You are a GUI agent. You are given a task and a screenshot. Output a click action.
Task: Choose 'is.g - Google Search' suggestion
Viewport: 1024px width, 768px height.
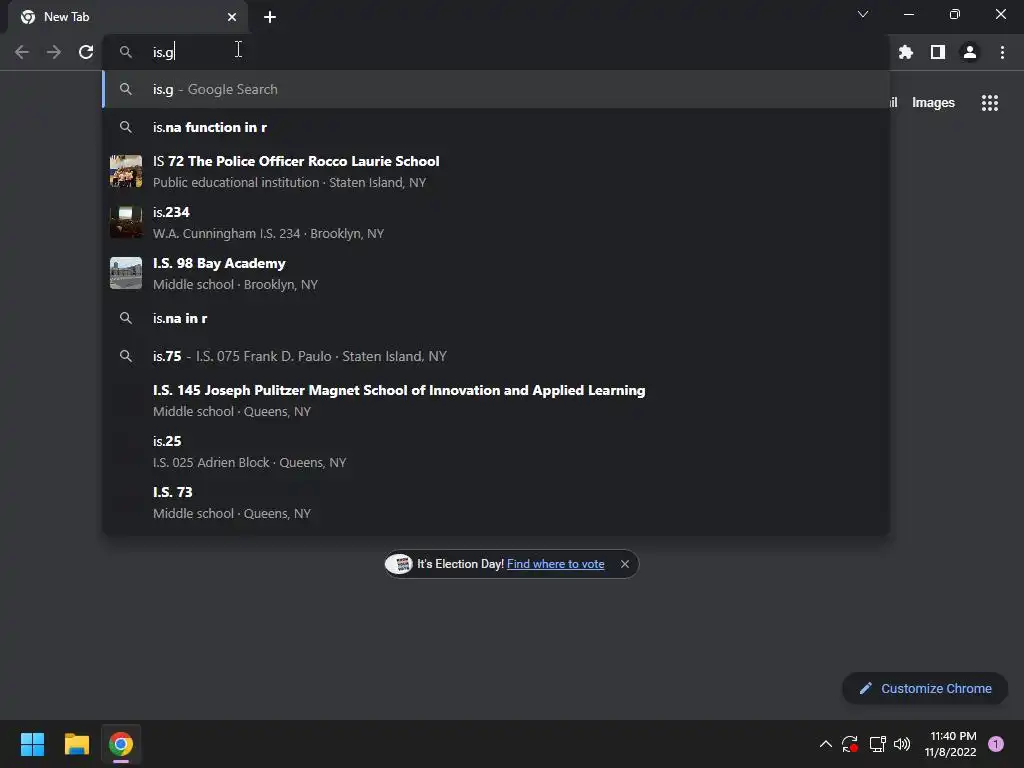tap(496, 89)
